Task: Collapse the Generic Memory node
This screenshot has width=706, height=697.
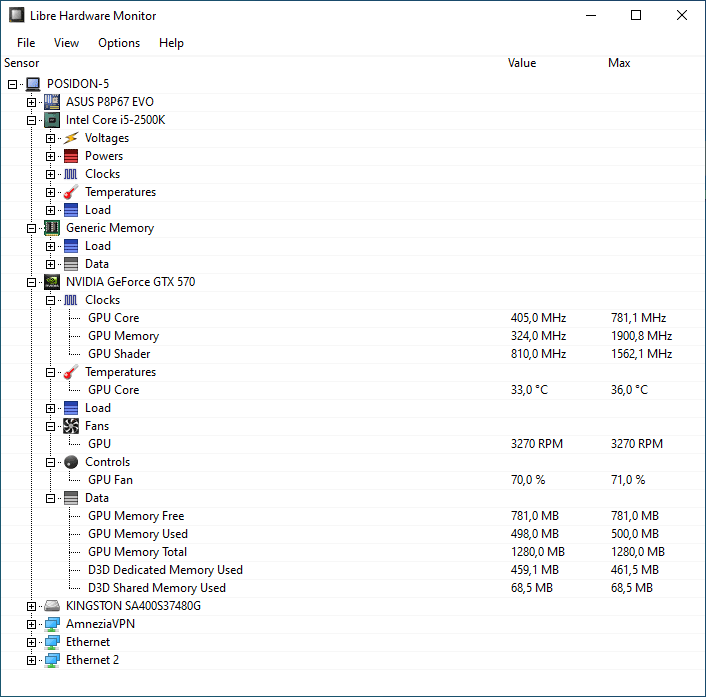Action: point(32,228)
